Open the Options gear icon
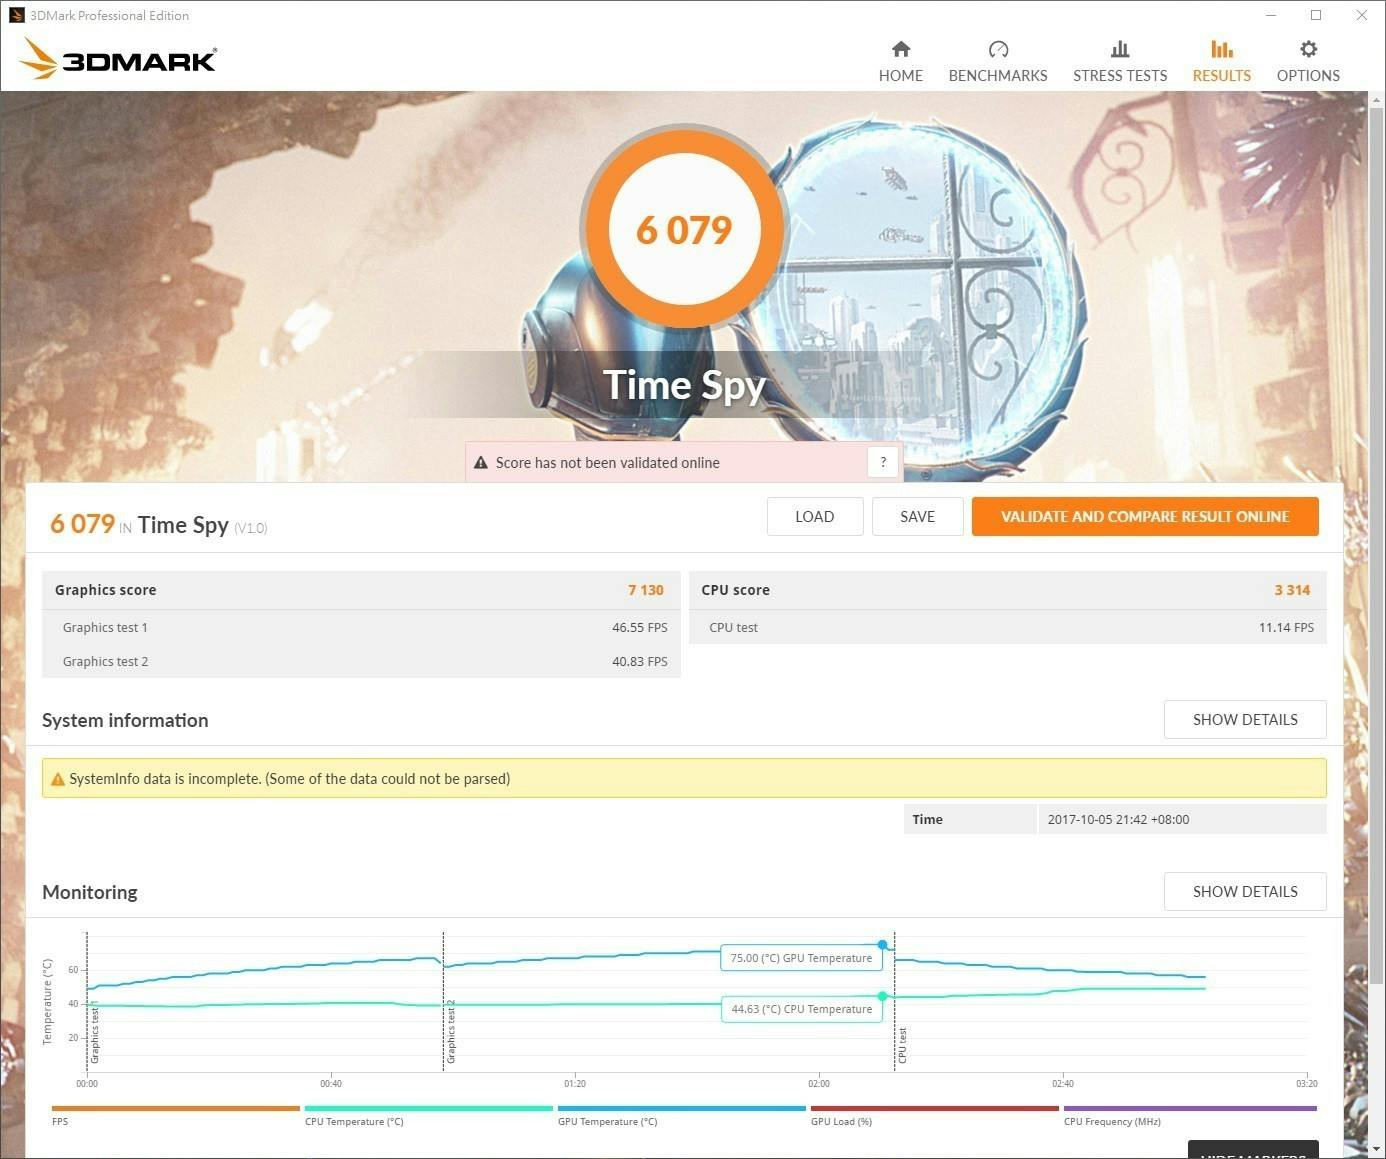Viewport: 1386px width, 1159px height. click(x=1308, y=49)
